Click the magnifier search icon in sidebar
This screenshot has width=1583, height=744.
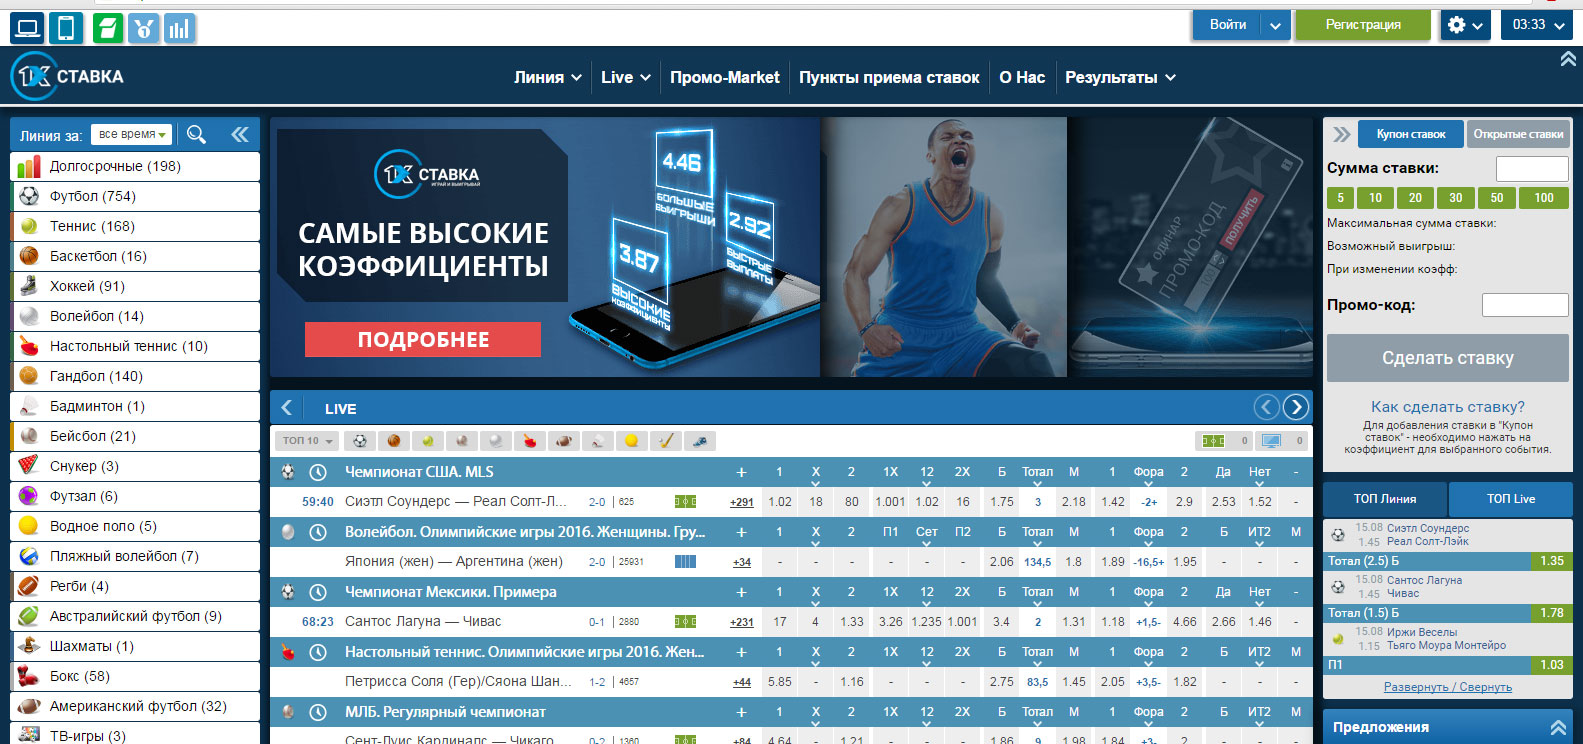click(x=197, y=134)
